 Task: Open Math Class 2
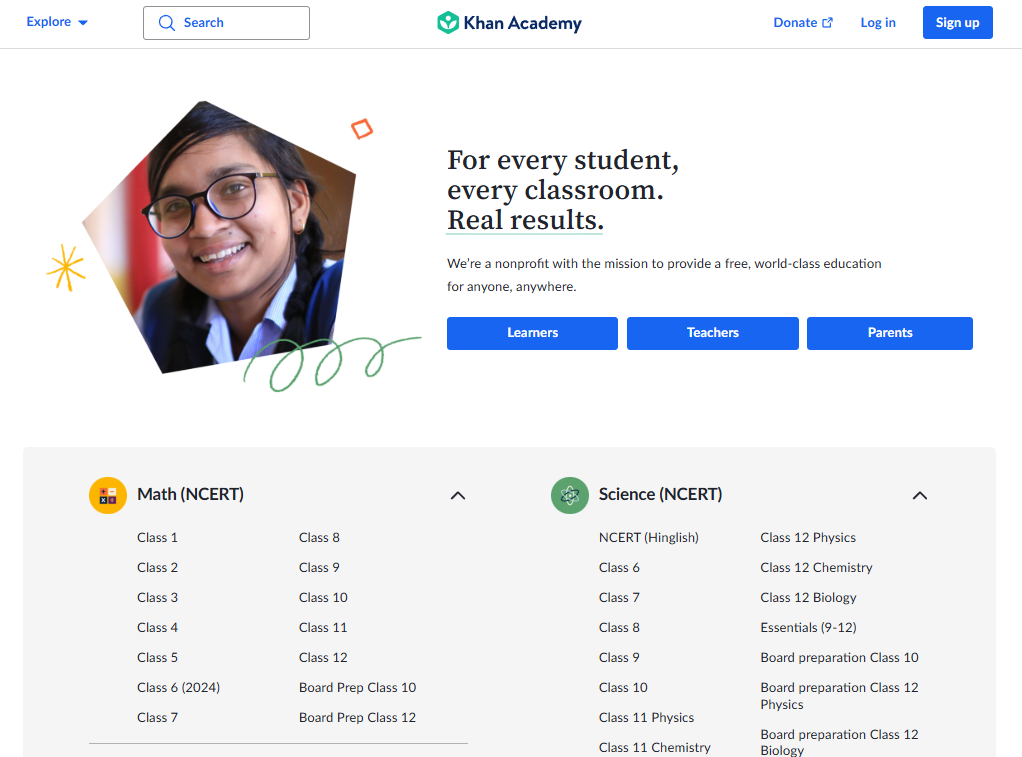[157, 567]
